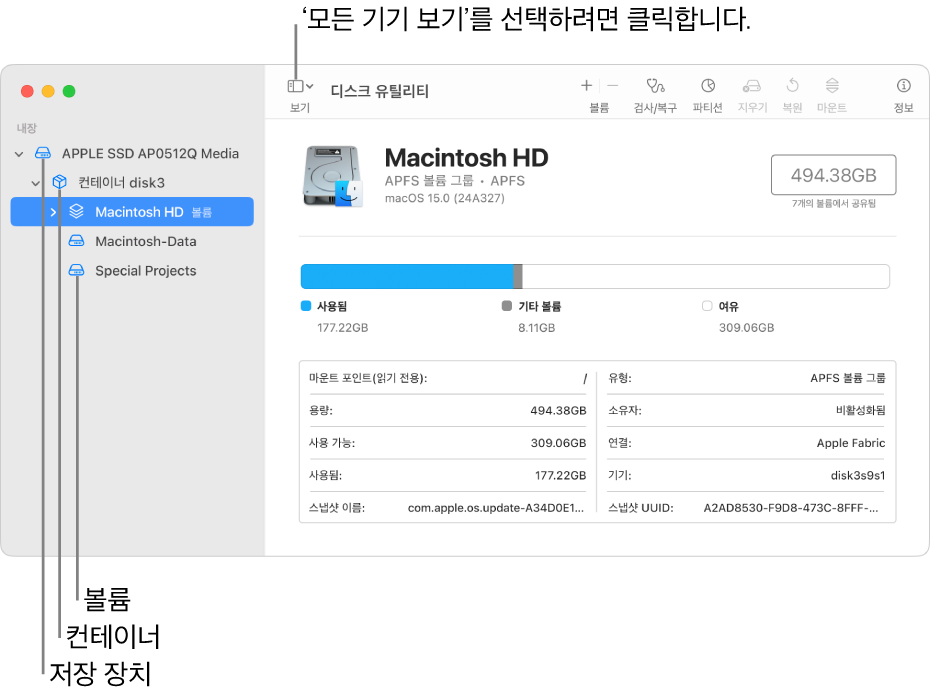Click the 309.06GB free value under legend
Image resolution: width=931 pixels, height=697 pixels.
746,328
